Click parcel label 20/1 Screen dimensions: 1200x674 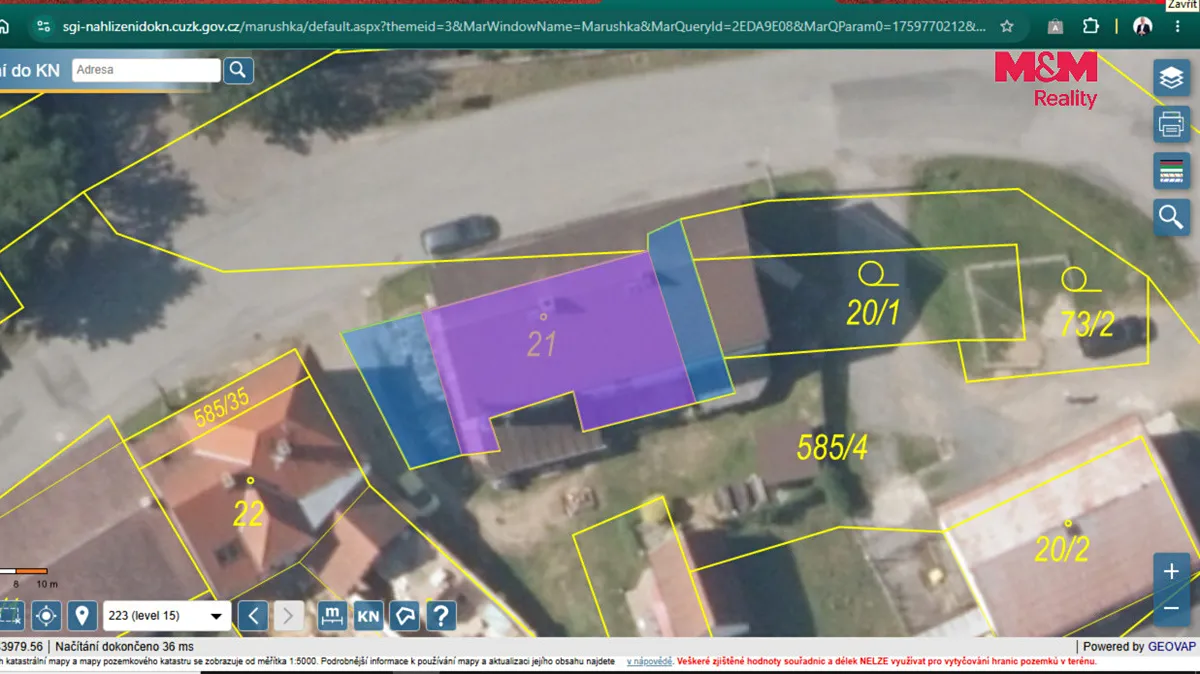pyautogui.click(x=873, y=313)
